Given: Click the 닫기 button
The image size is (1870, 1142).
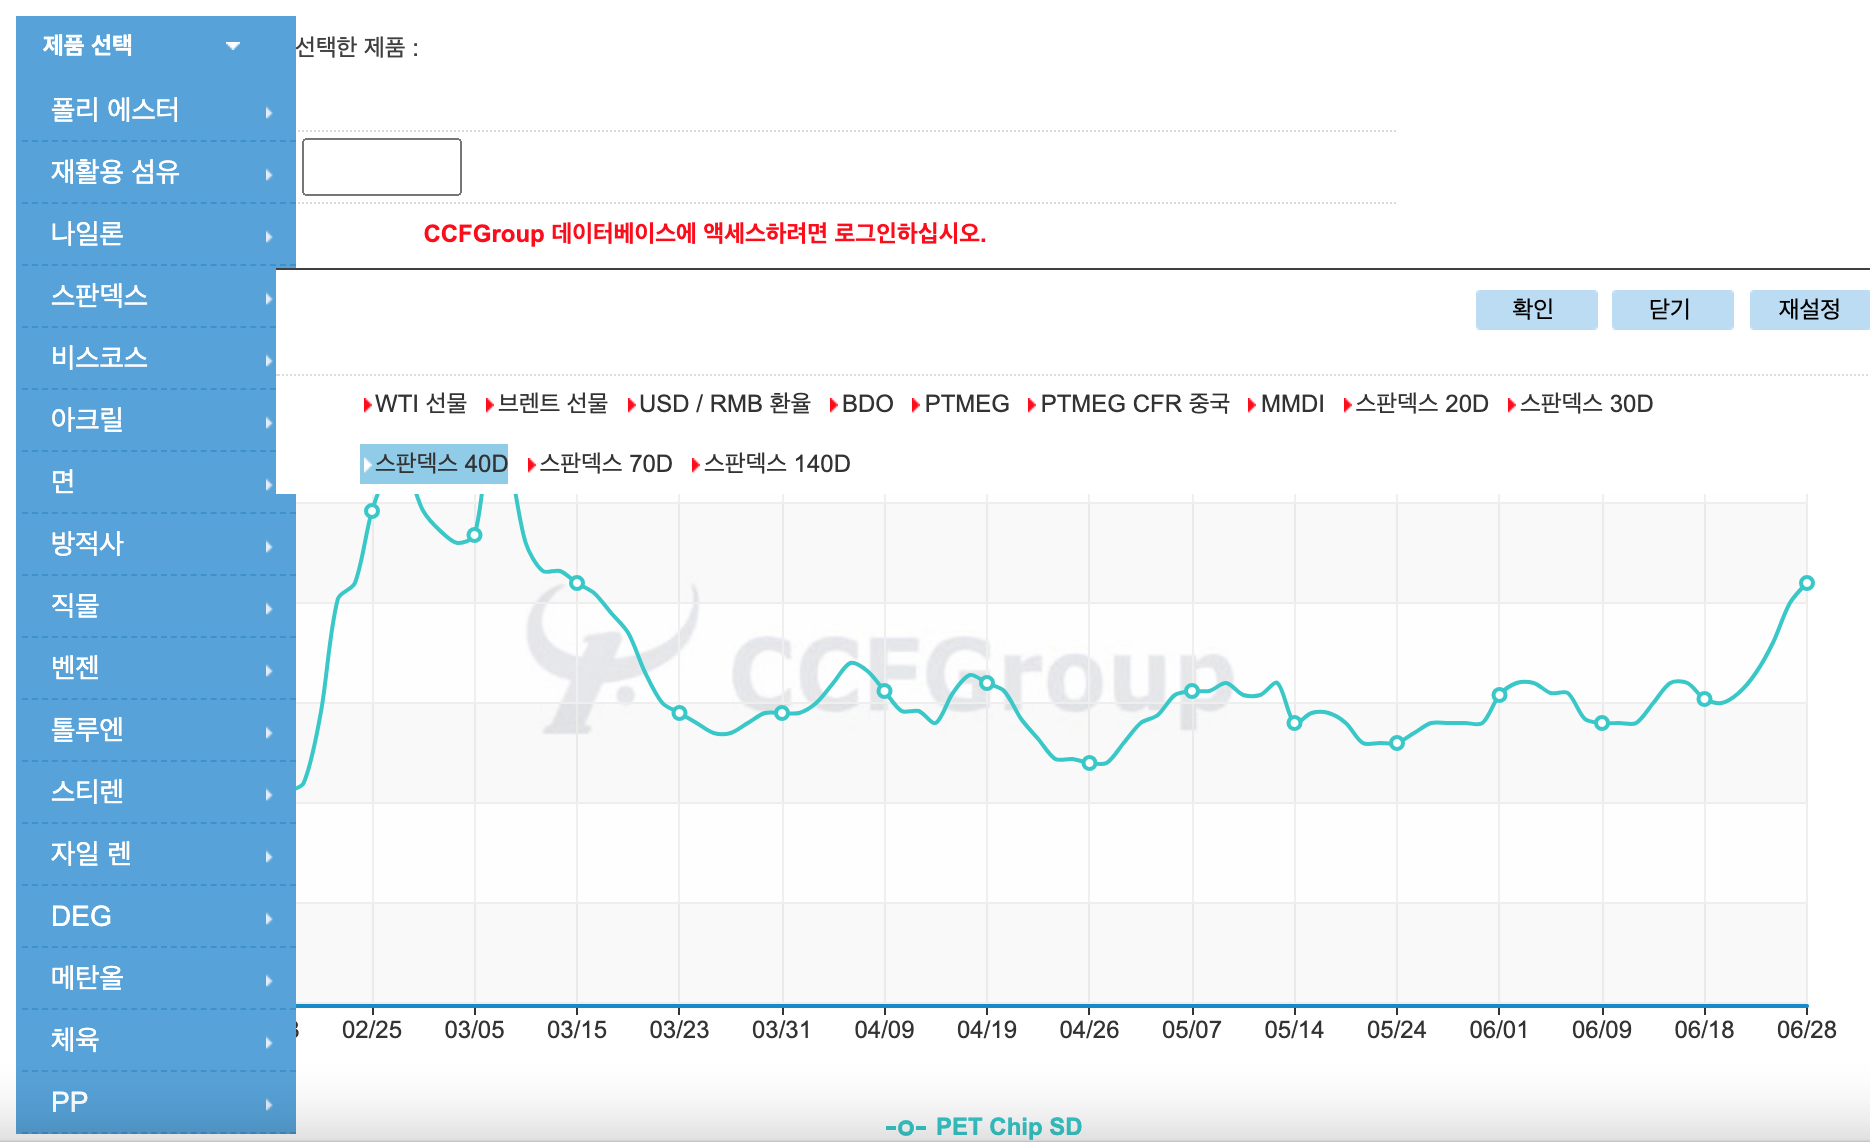Looking at the screenshot, I should pyautogui.click(x=1672, y=309).
